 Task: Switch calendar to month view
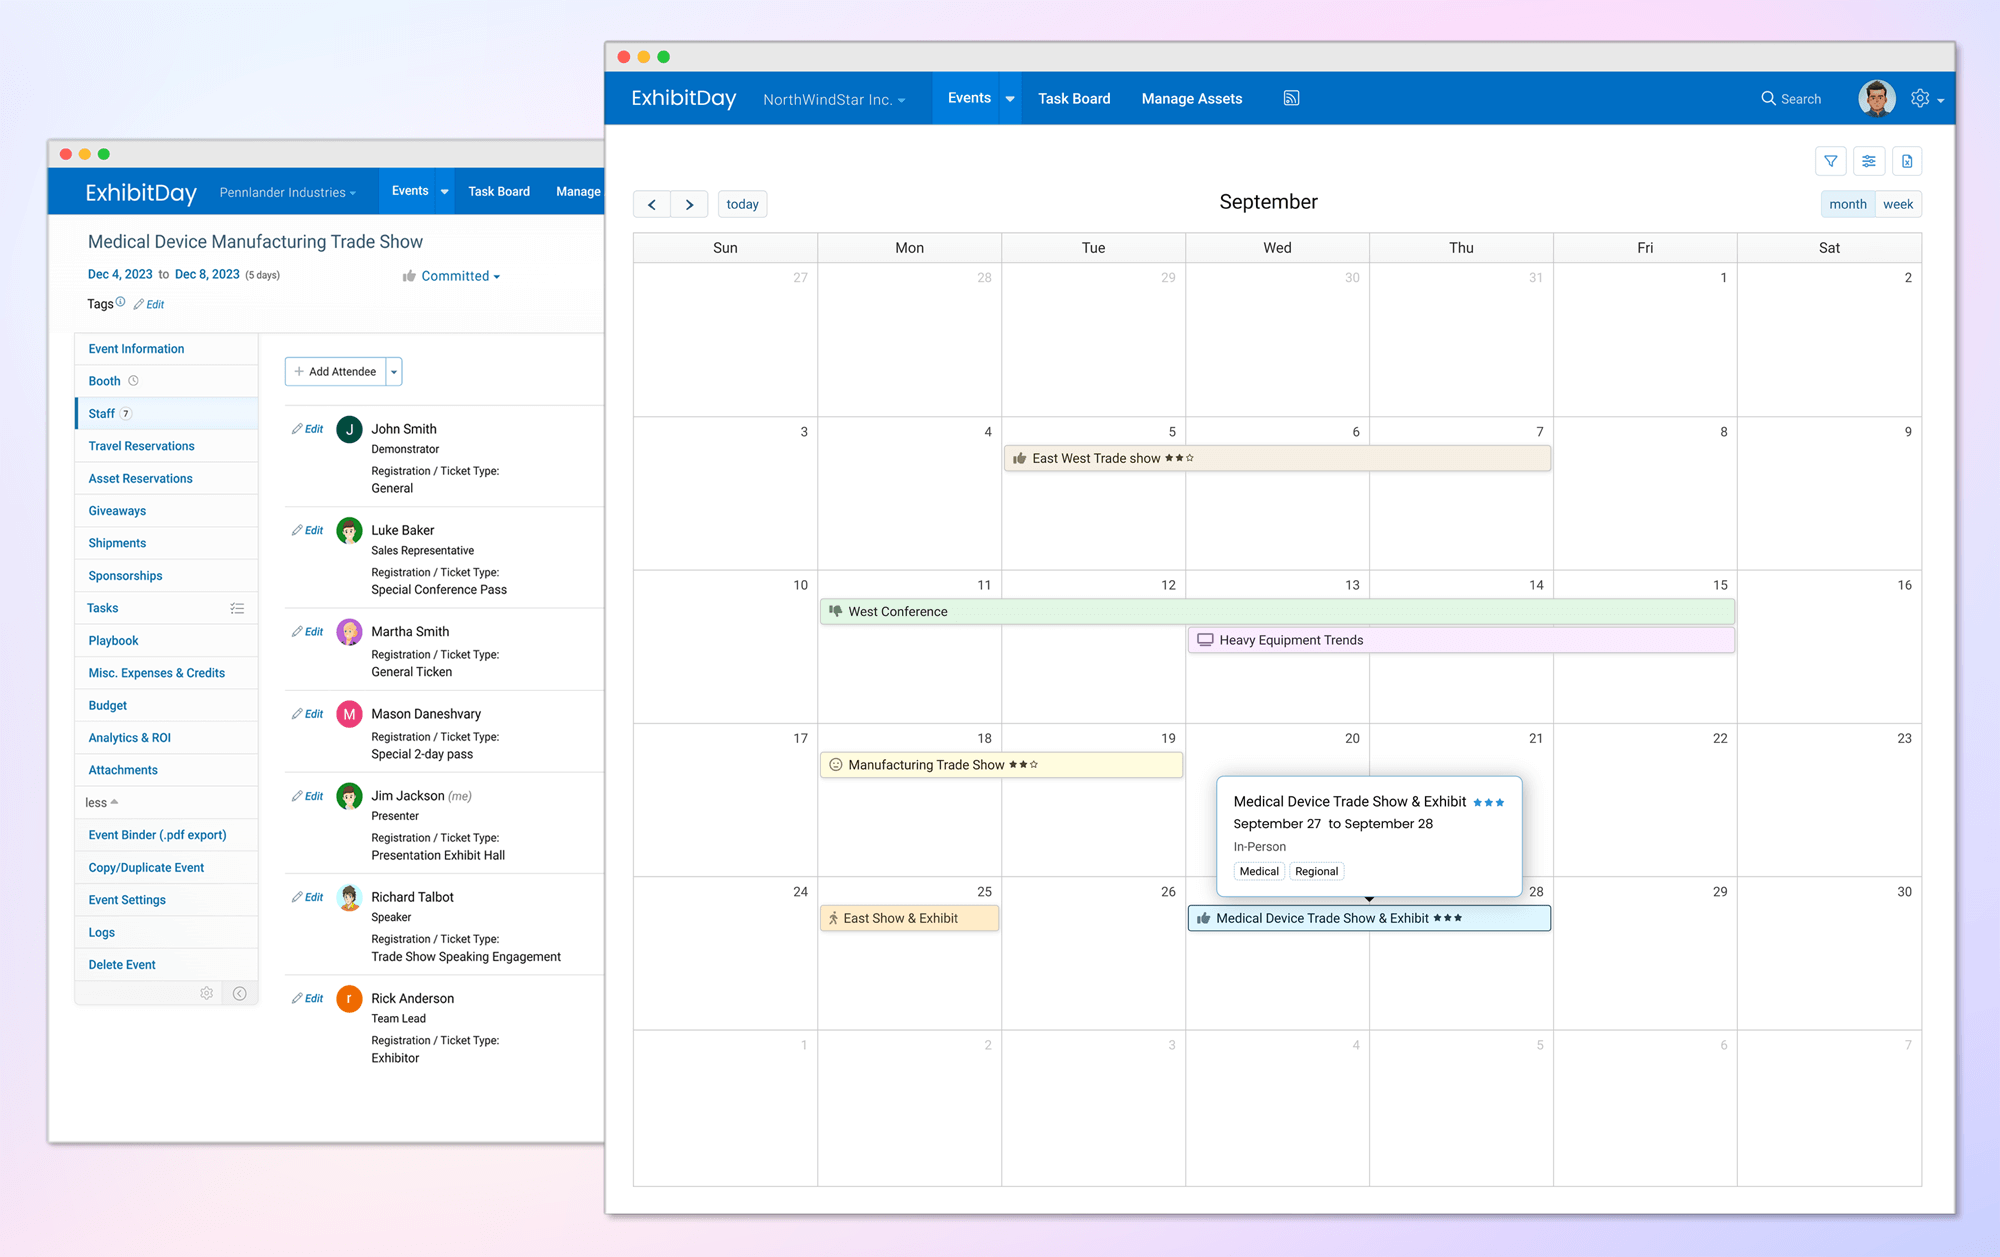[1847, 204]
